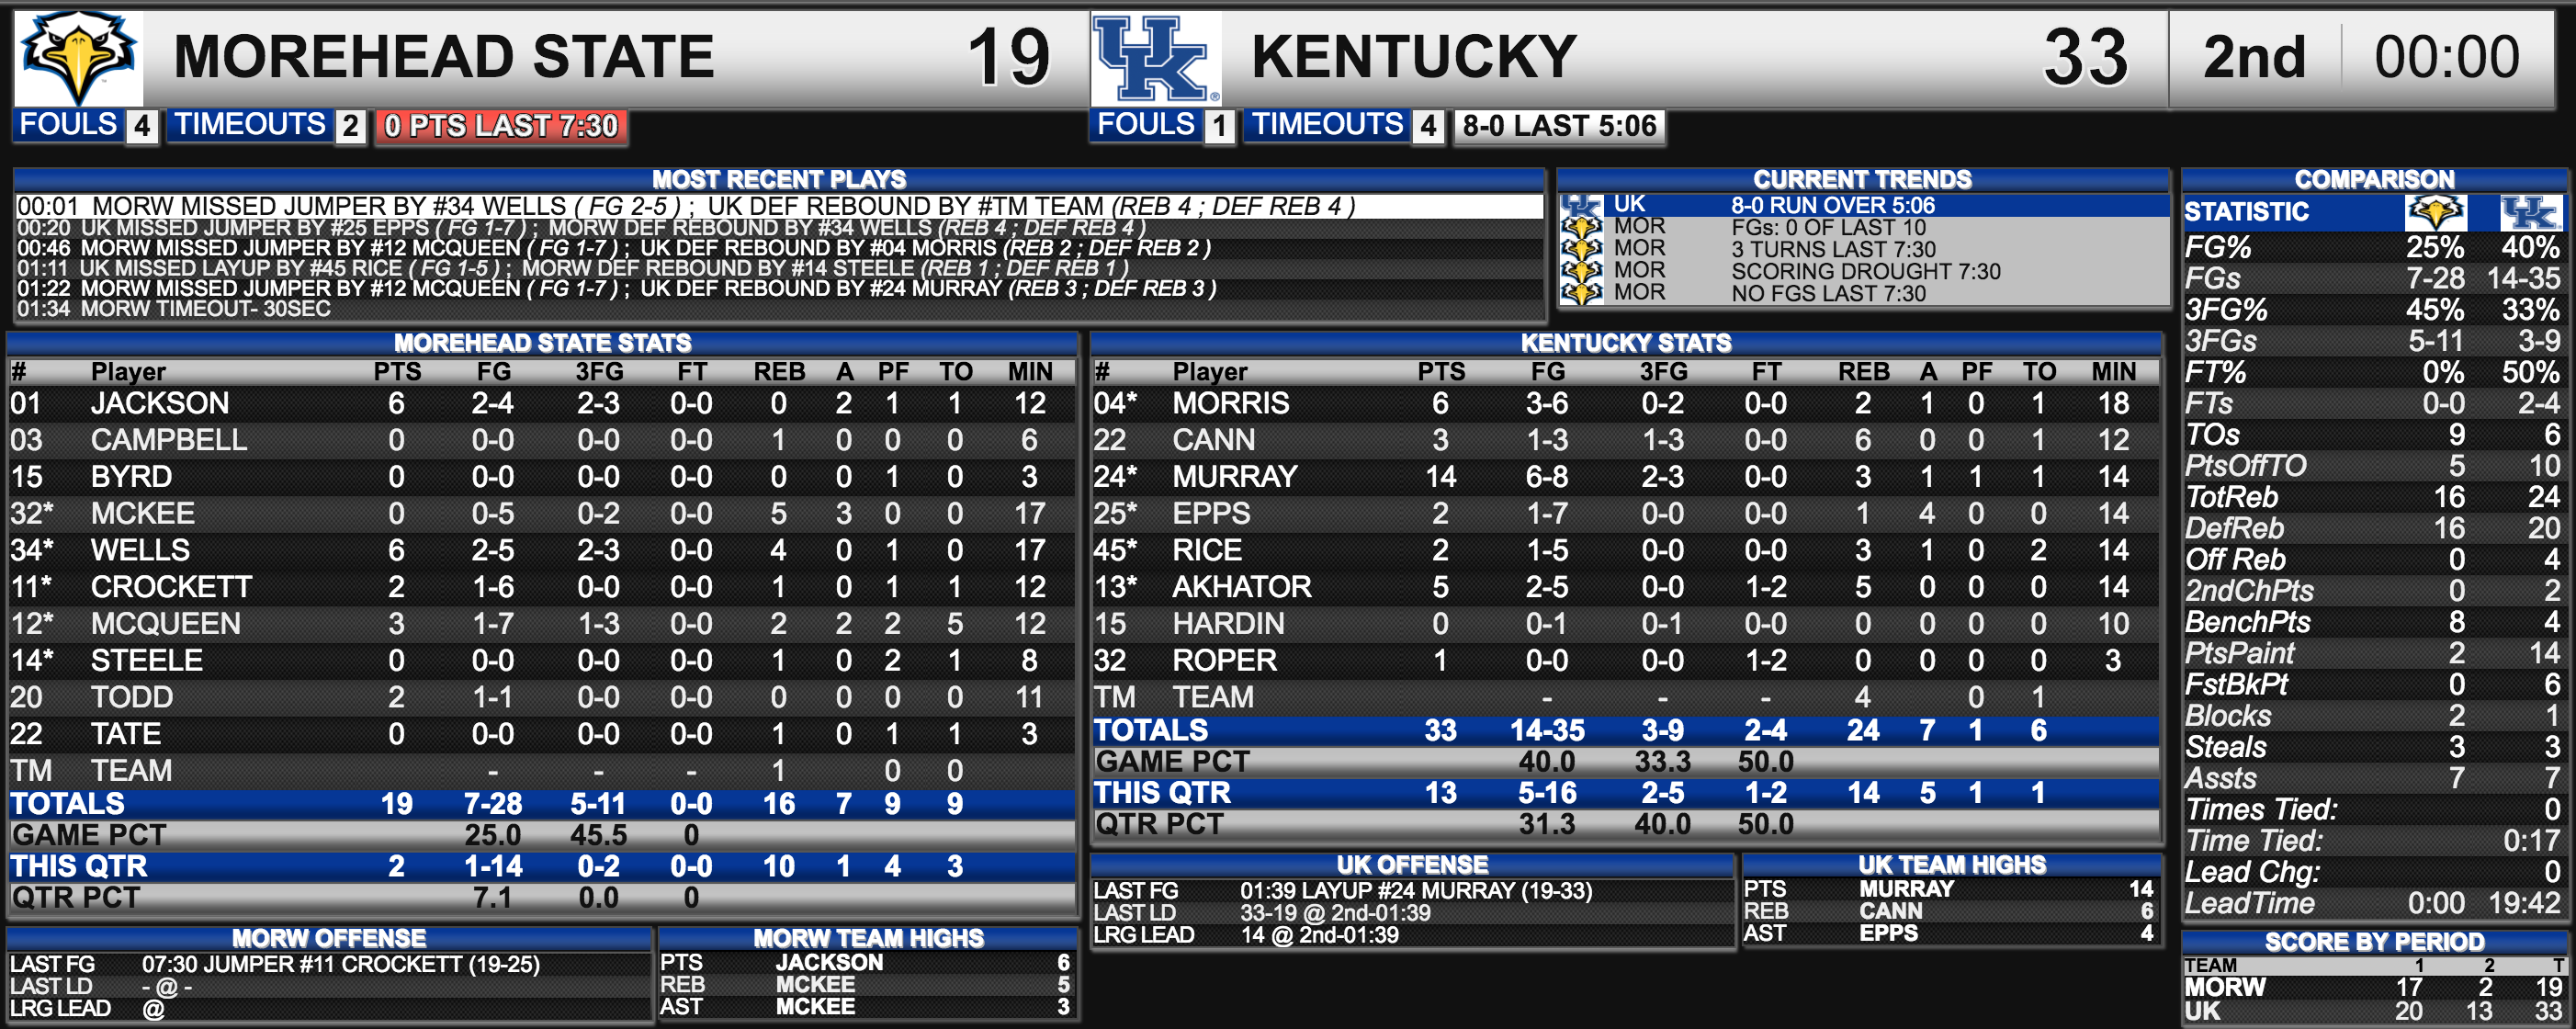The width and height of the screenshot is (2576, 1029).
Task: Click the 8-0 LAST 5:06 run badge
Action: [x=1559, y=126]
